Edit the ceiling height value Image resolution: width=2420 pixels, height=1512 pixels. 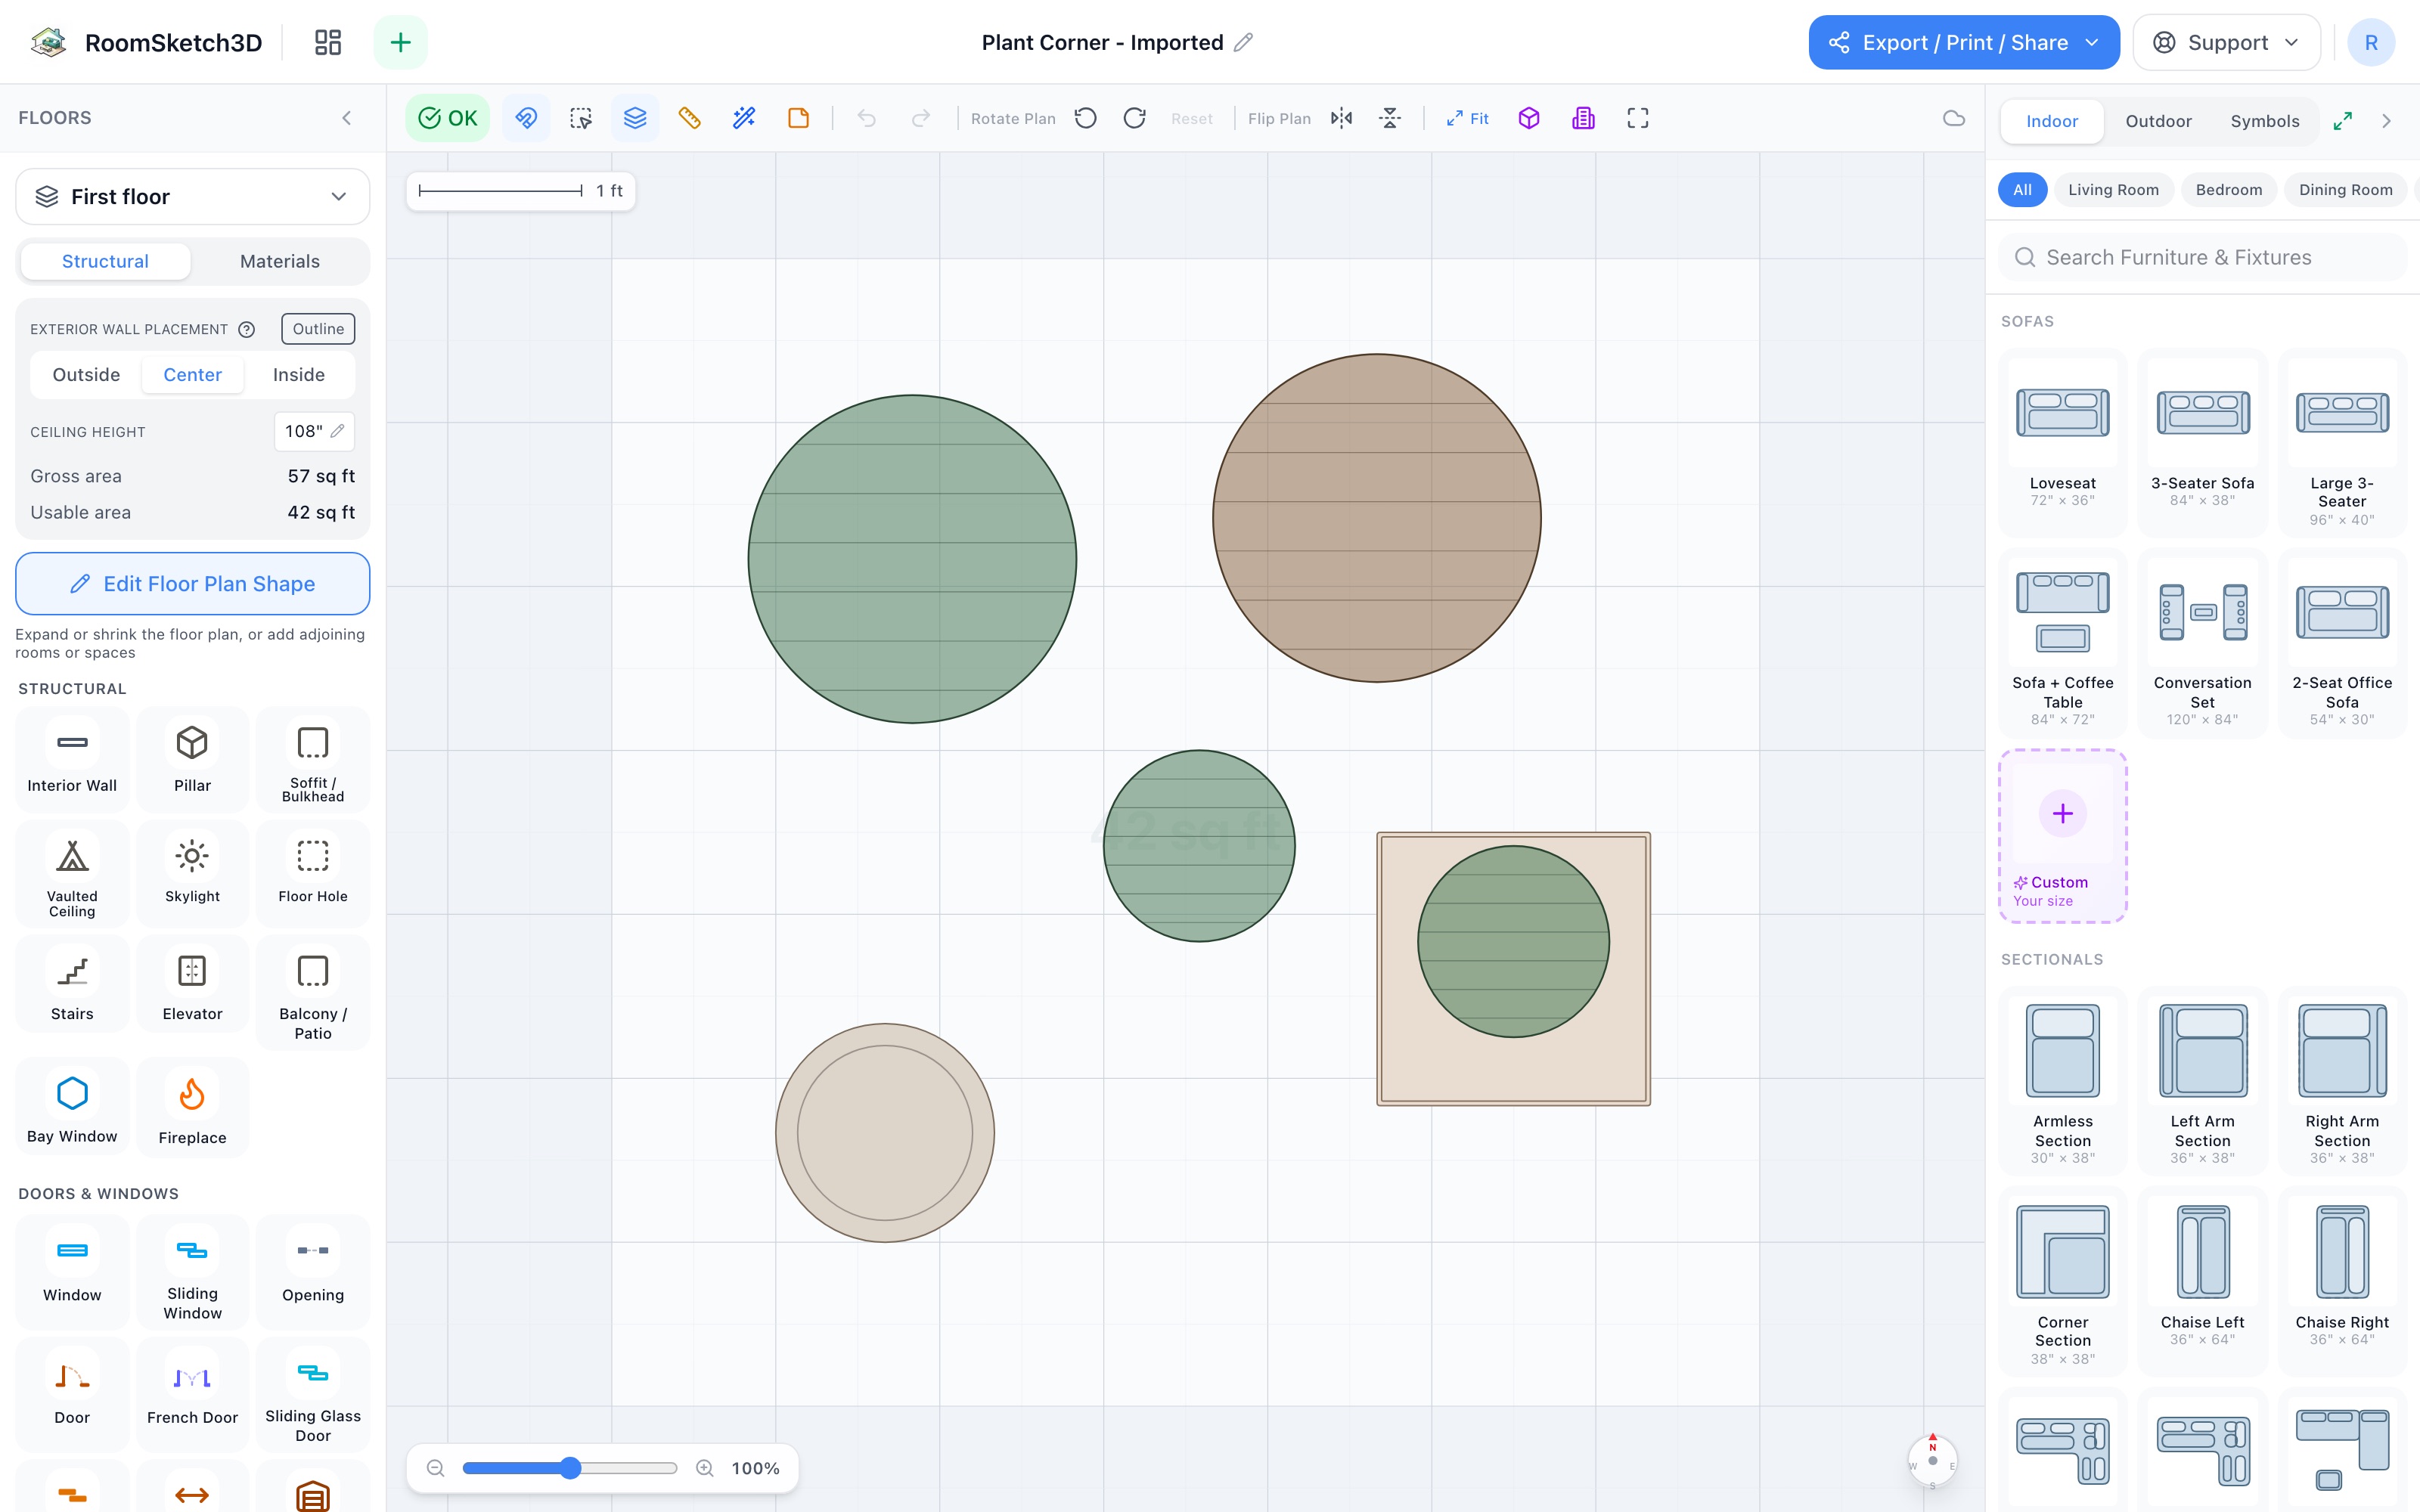(314, 431)
